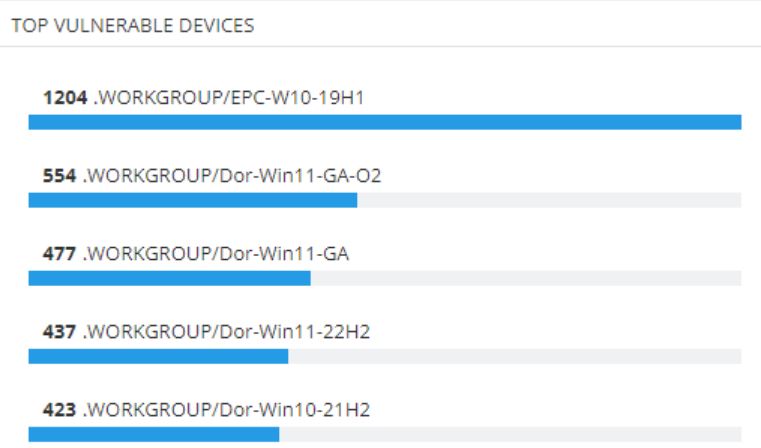The image size is (761, 448).
Task: Select the .WORKGROUP/Dor-Win11-GA device name
Action: point(215,254)
